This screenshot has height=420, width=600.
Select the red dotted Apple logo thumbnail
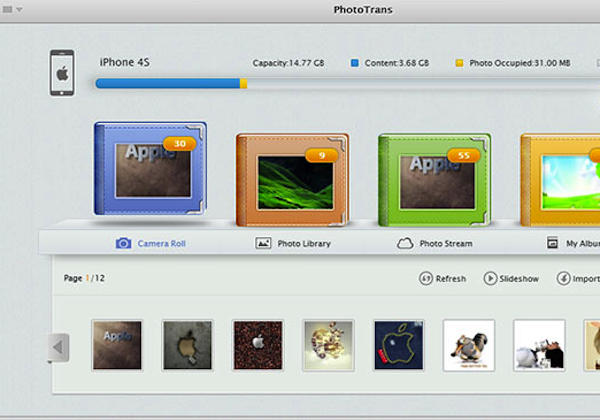coord(258,345)
